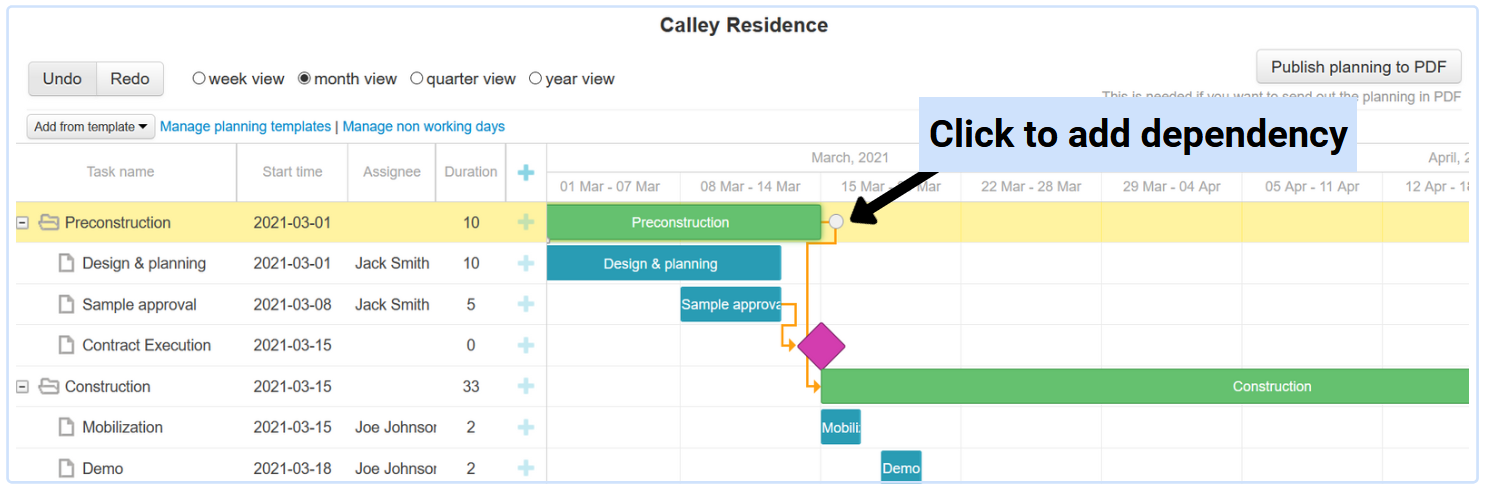This screenshot has height=488, width=1485.
Task: Click the plus icon on the Sample approval row
Action: point(526,304)
